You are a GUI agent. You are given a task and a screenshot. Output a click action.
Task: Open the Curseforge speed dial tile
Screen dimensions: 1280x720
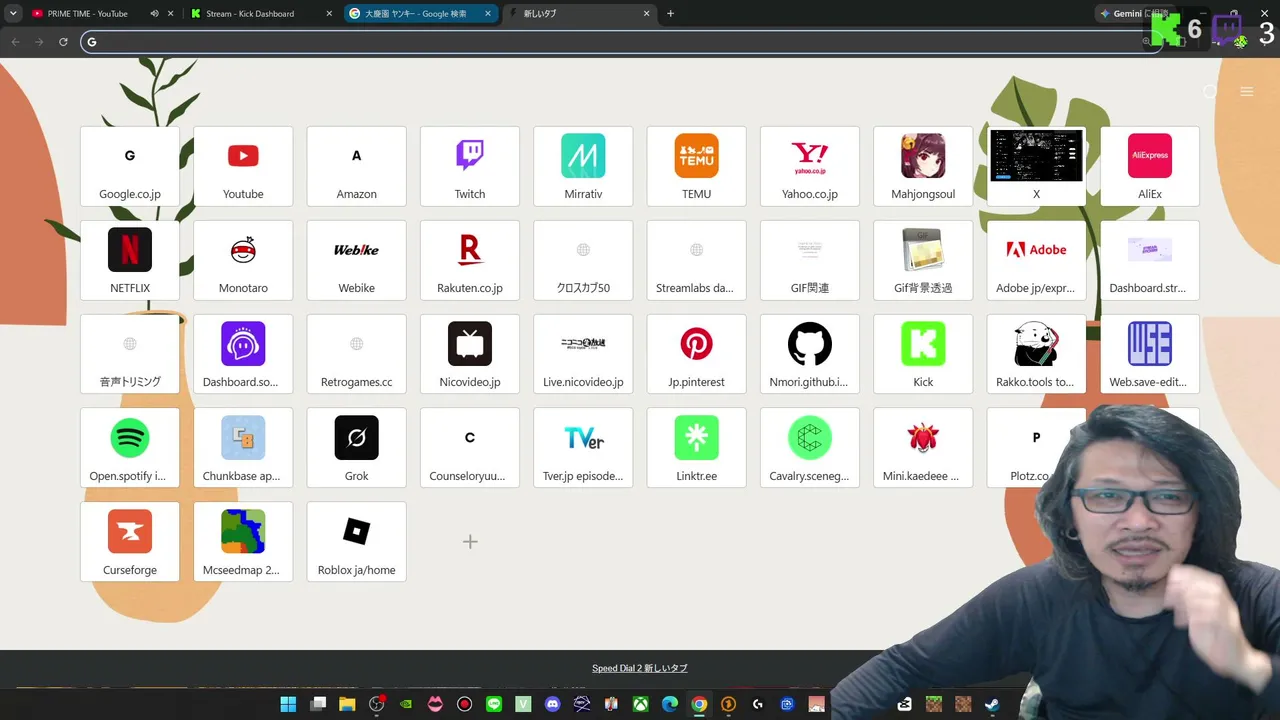click(130, 542)
